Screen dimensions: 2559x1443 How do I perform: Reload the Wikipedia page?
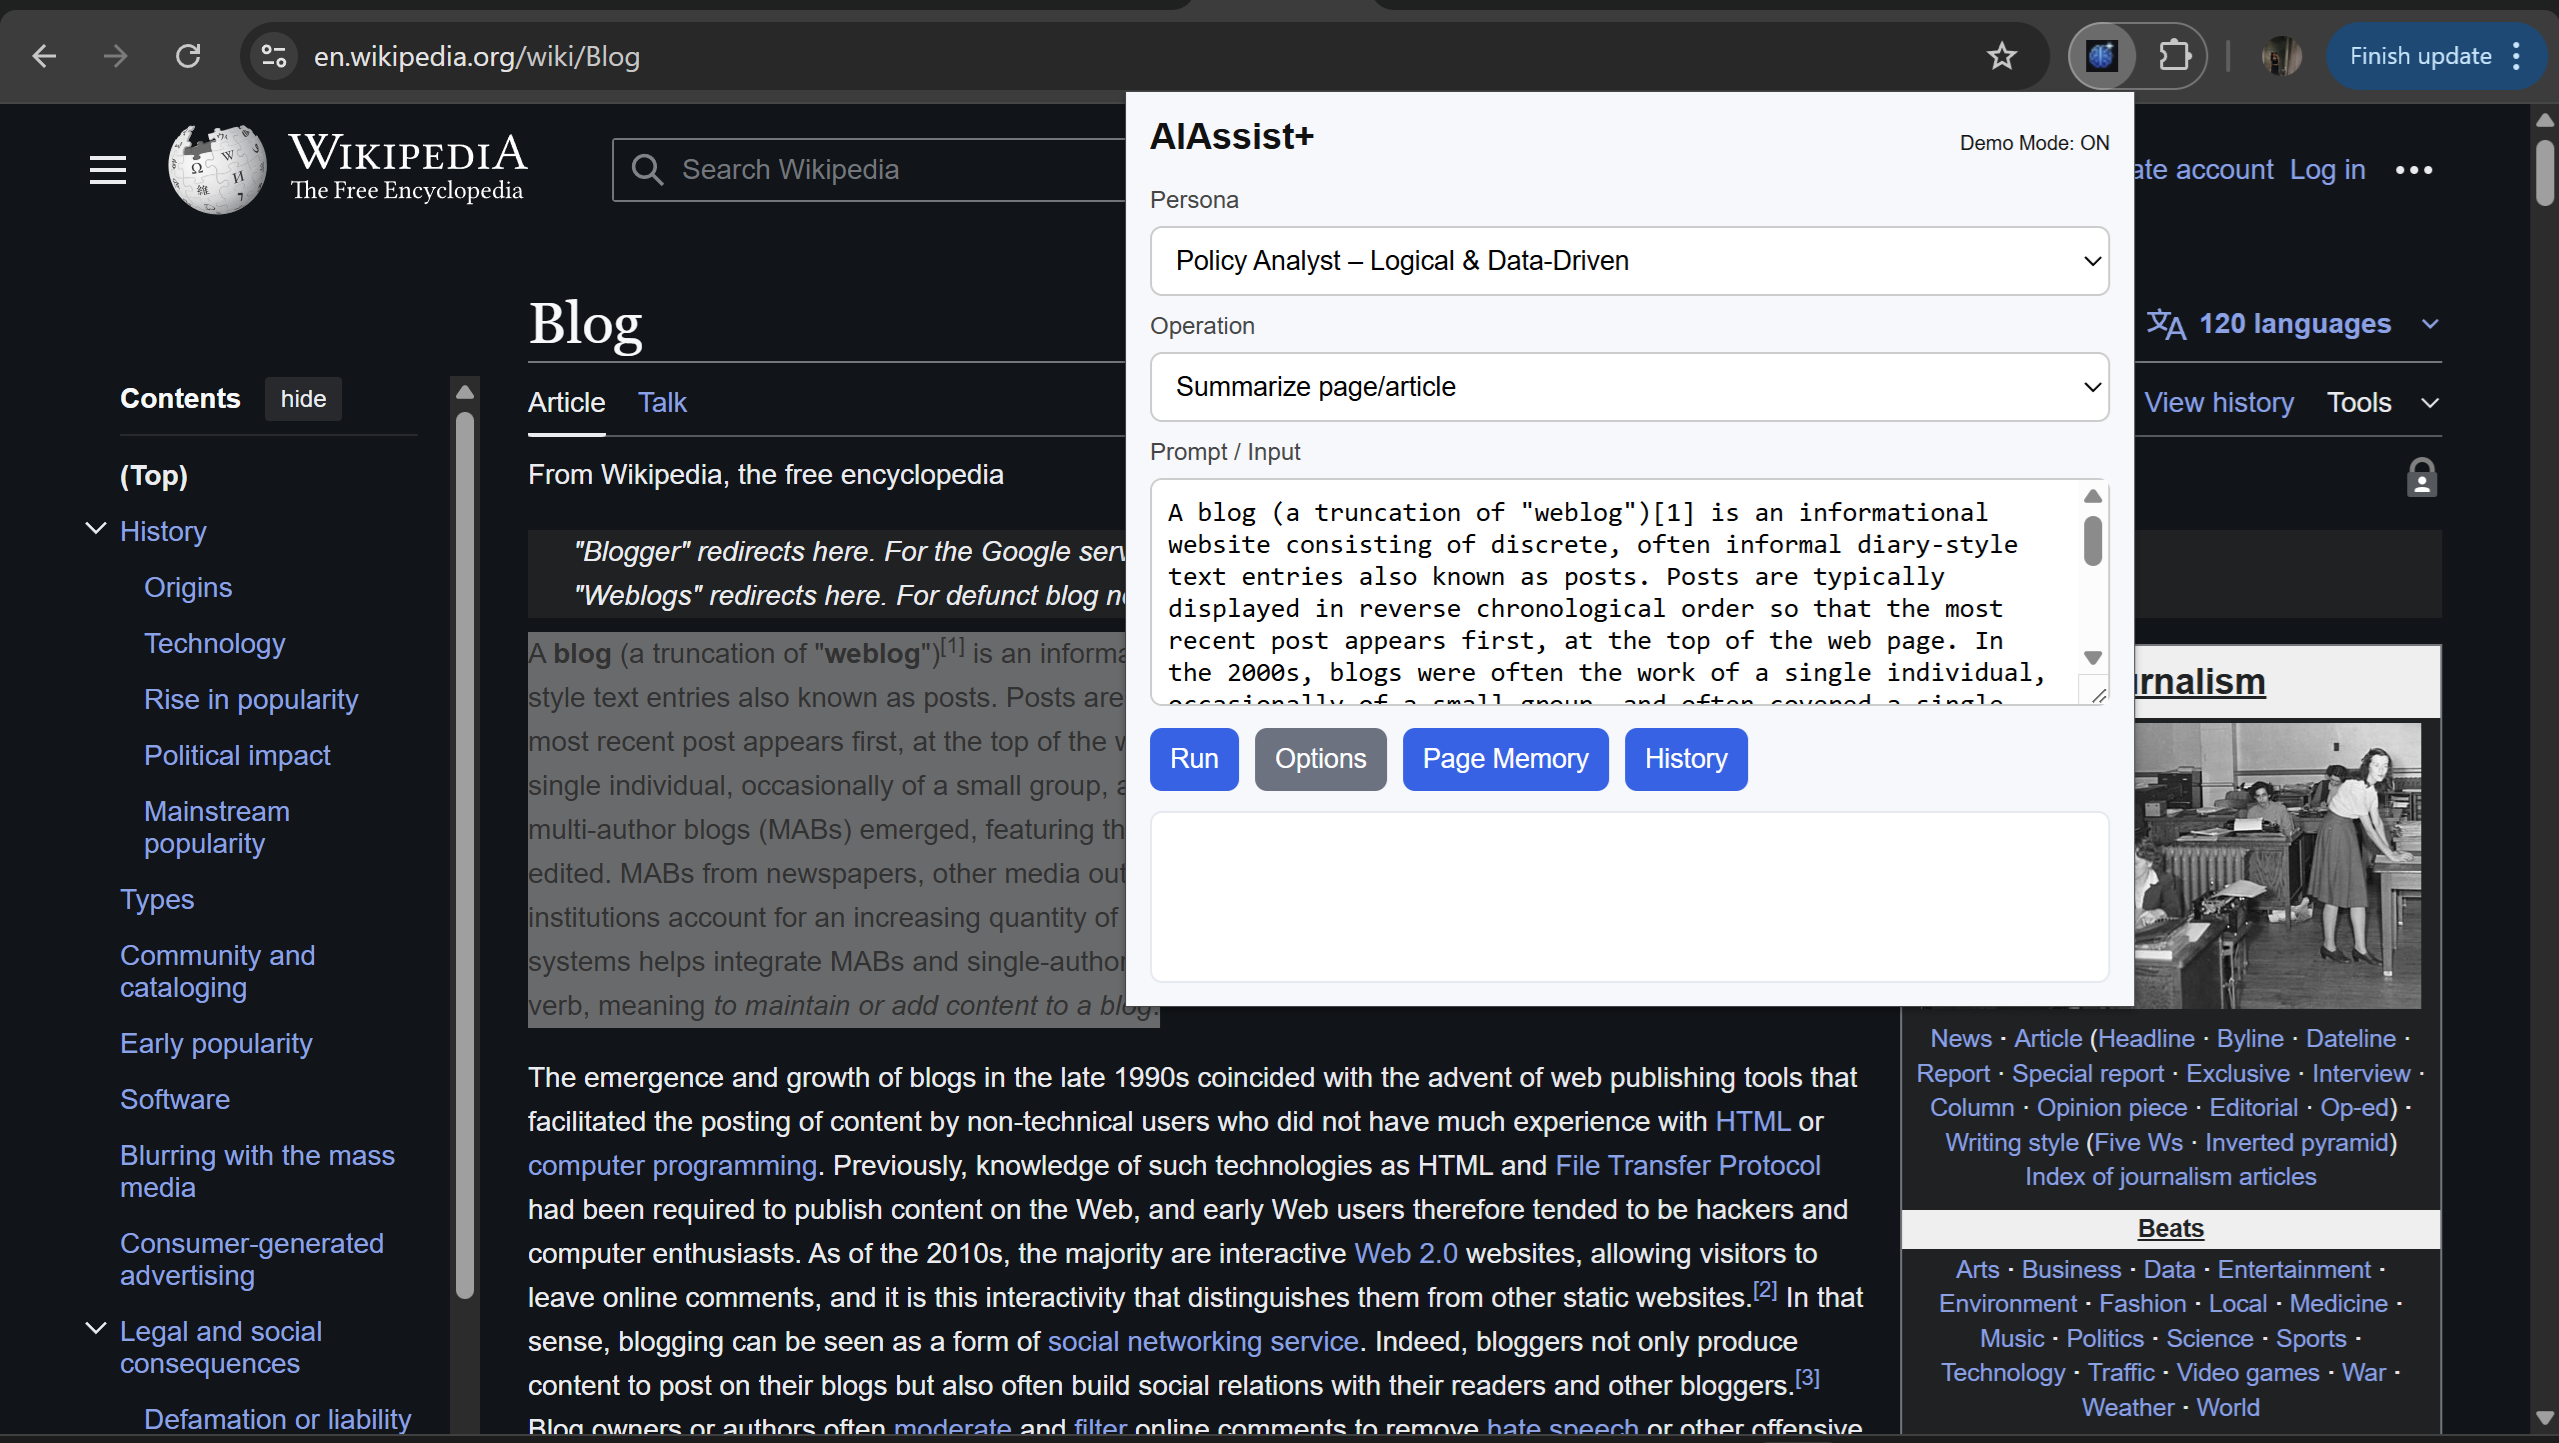click(188, 56)
